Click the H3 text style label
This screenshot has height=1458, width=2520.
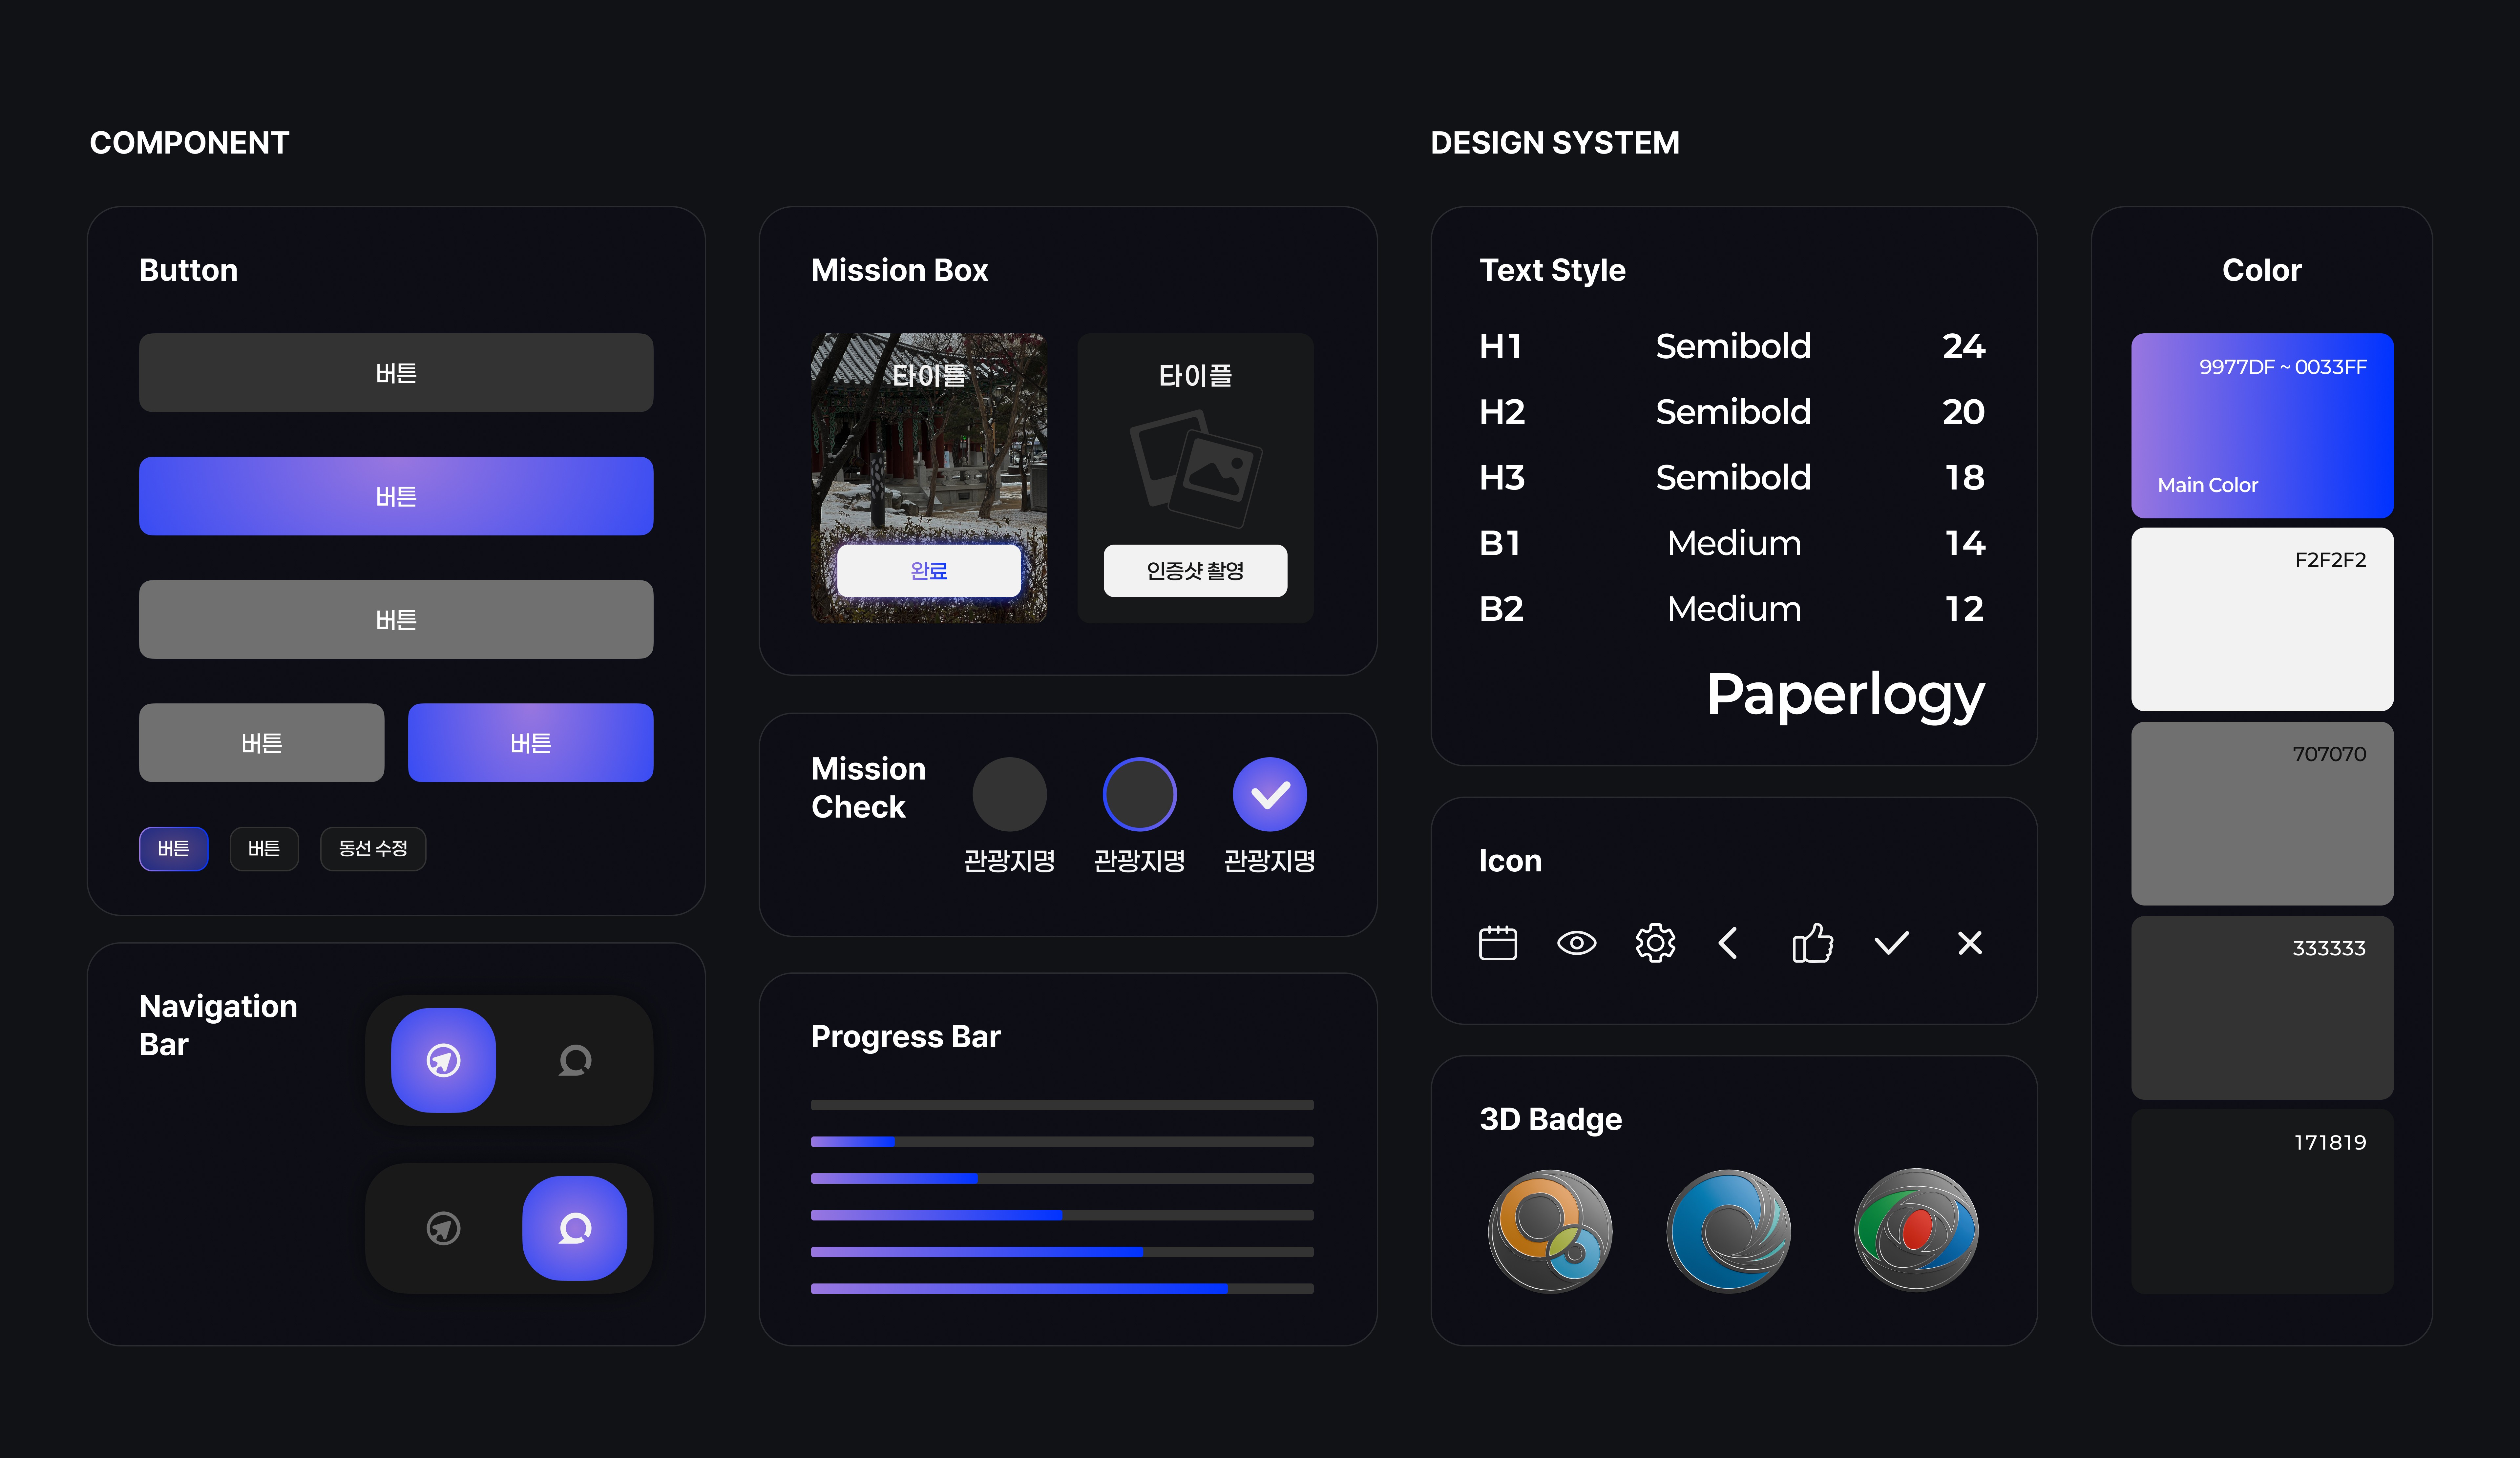[1502, 478]
